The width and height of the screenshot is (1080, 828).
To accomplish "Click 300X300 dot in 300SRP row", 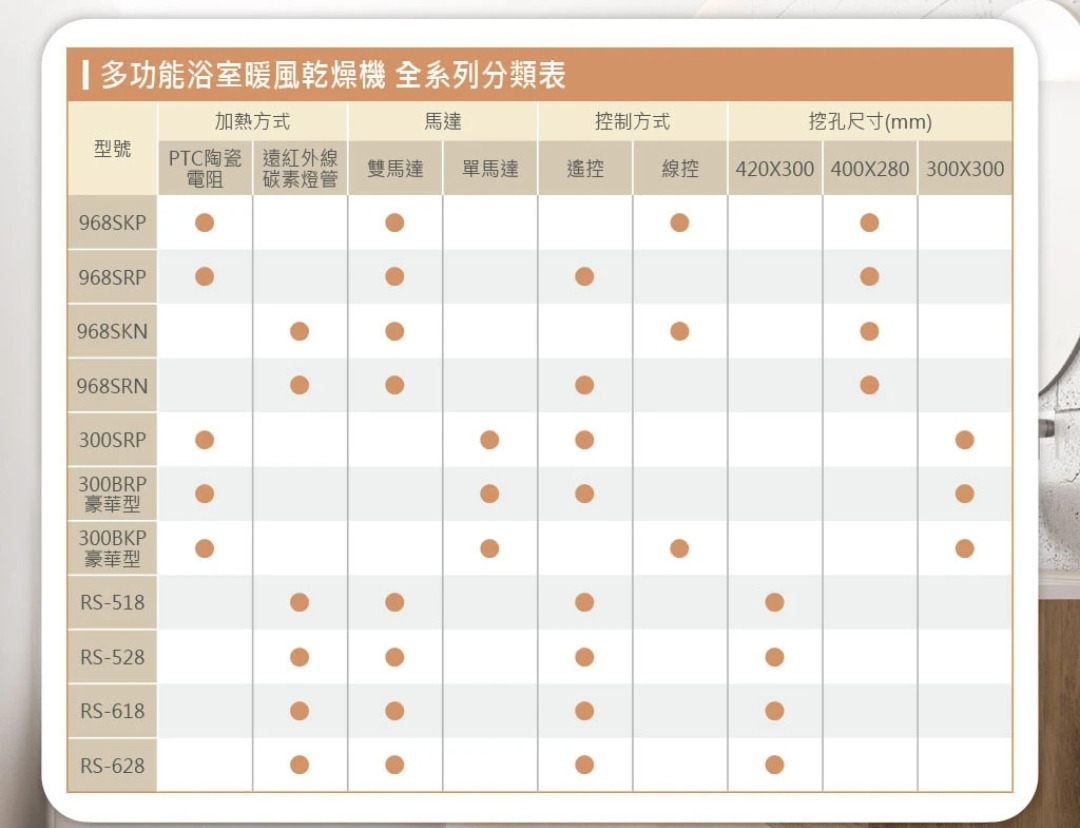I will tap(964, 440).
